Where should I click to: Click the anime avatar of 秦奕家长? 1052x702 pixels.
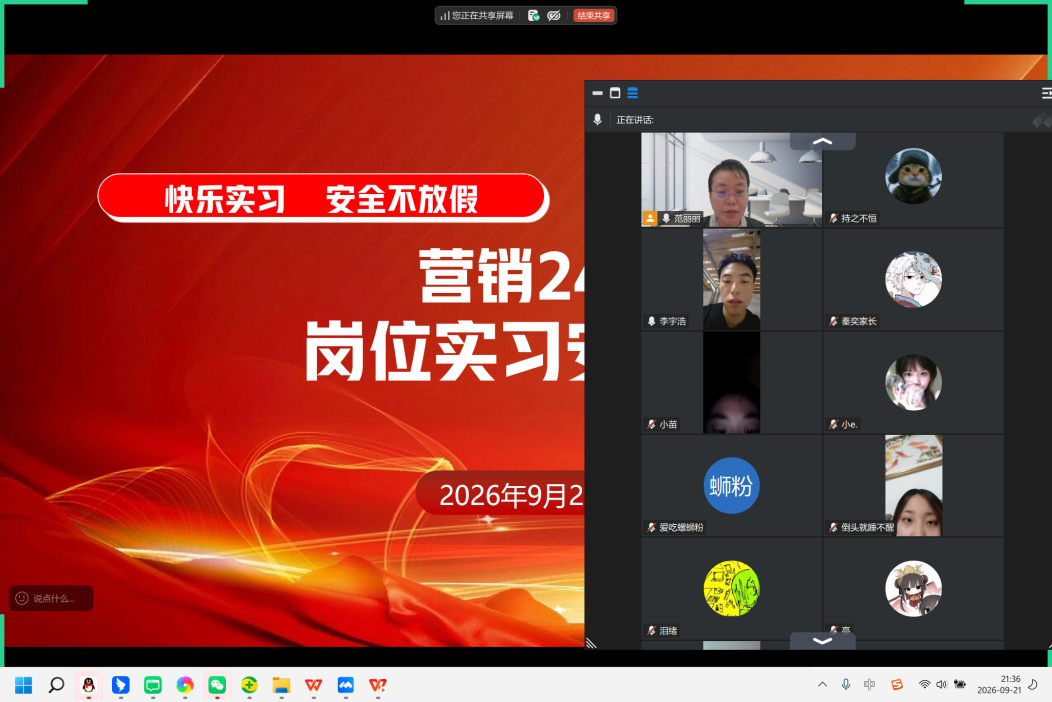pos(913,279)
